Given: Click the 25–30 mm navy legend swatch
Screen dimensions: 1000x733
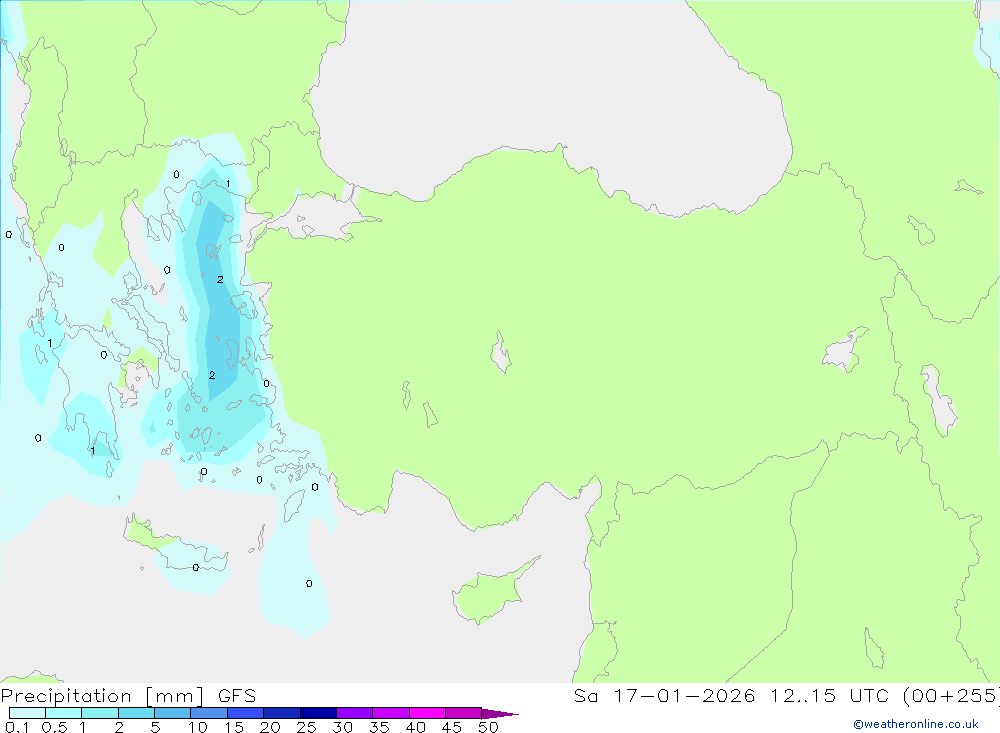Looking at the screenshot, I should pyautogui.click(x=318, y=713).
